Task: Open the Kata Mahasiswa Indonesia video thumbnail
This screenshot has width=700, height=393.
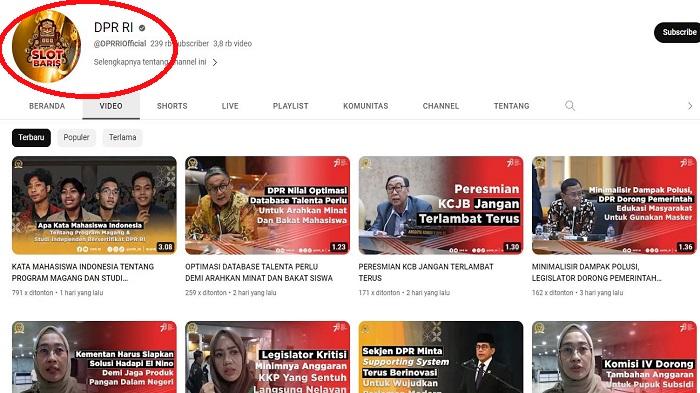Action: [94, 205]
